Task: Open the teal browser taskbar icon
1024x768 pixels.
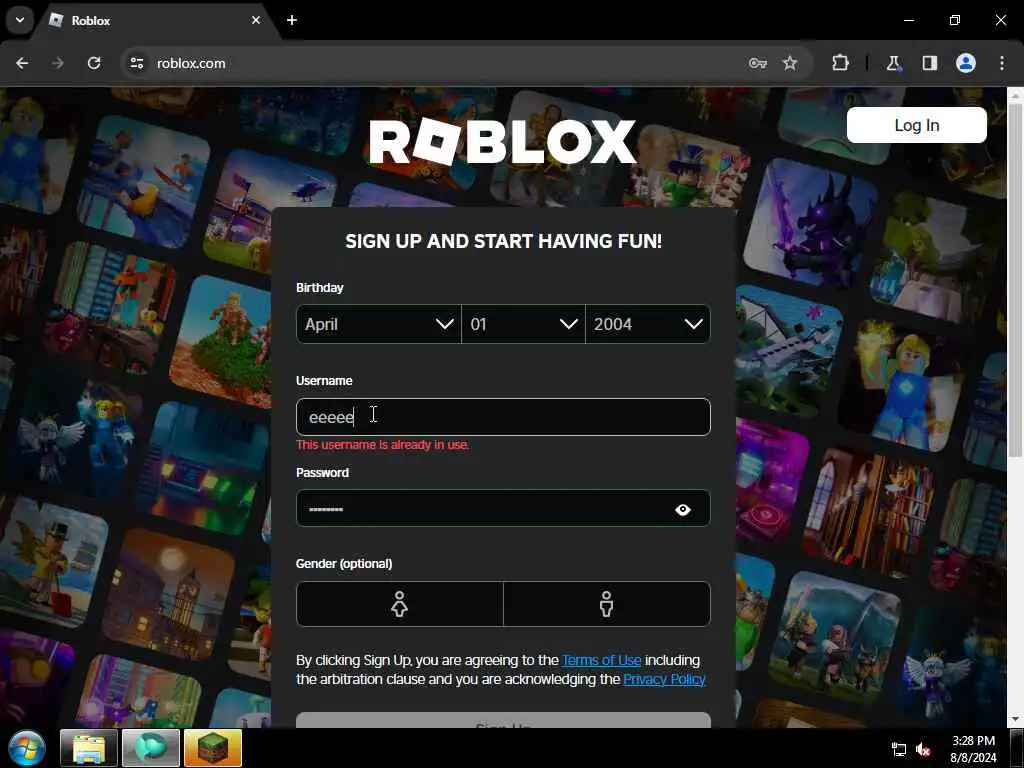Action: pyautogui.click(x=150, y=748)
